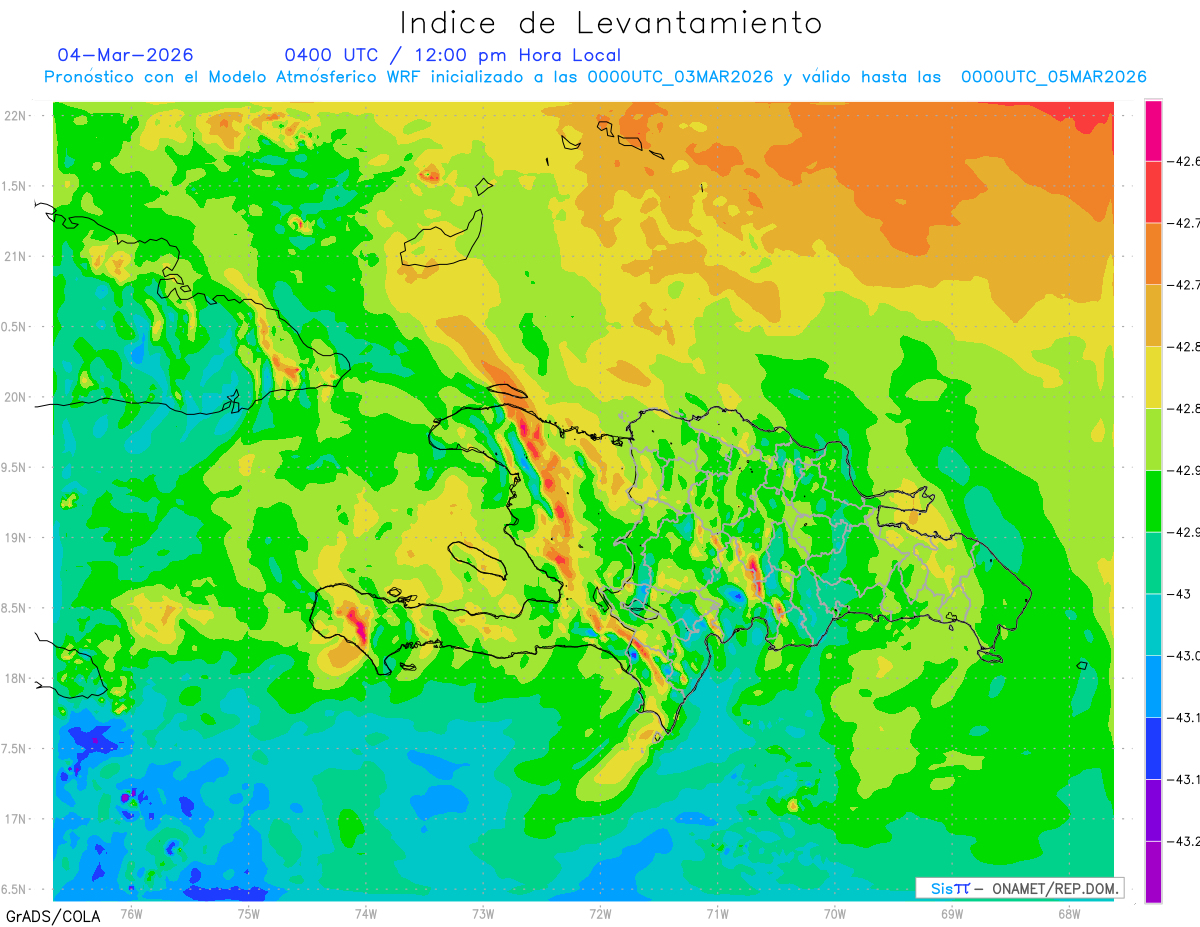Click the "73W" longitude label
This screenshot has width=1200, height=927.
click(x=483, y=914)
